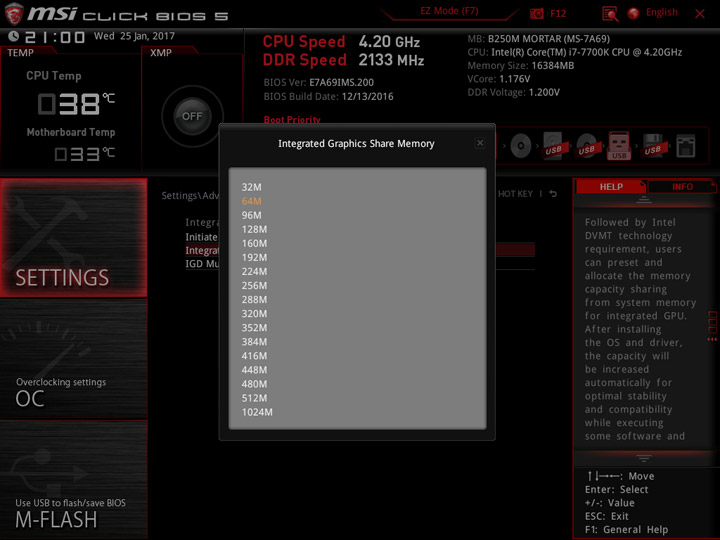Click the network boot device icon
Image resolution: width=720 pixels, height=540 pixels.
coord(686,146)
